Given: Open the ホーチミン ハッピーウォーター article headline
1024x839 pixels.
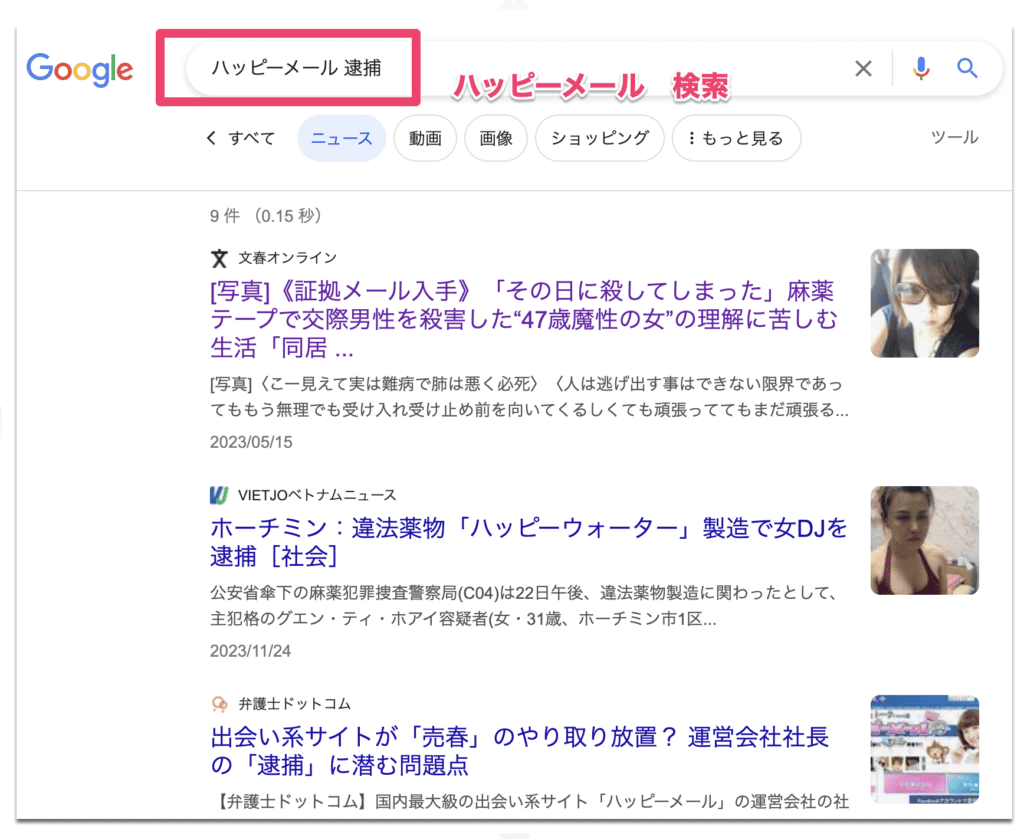Looking at the screenshot, I should 529,542.
